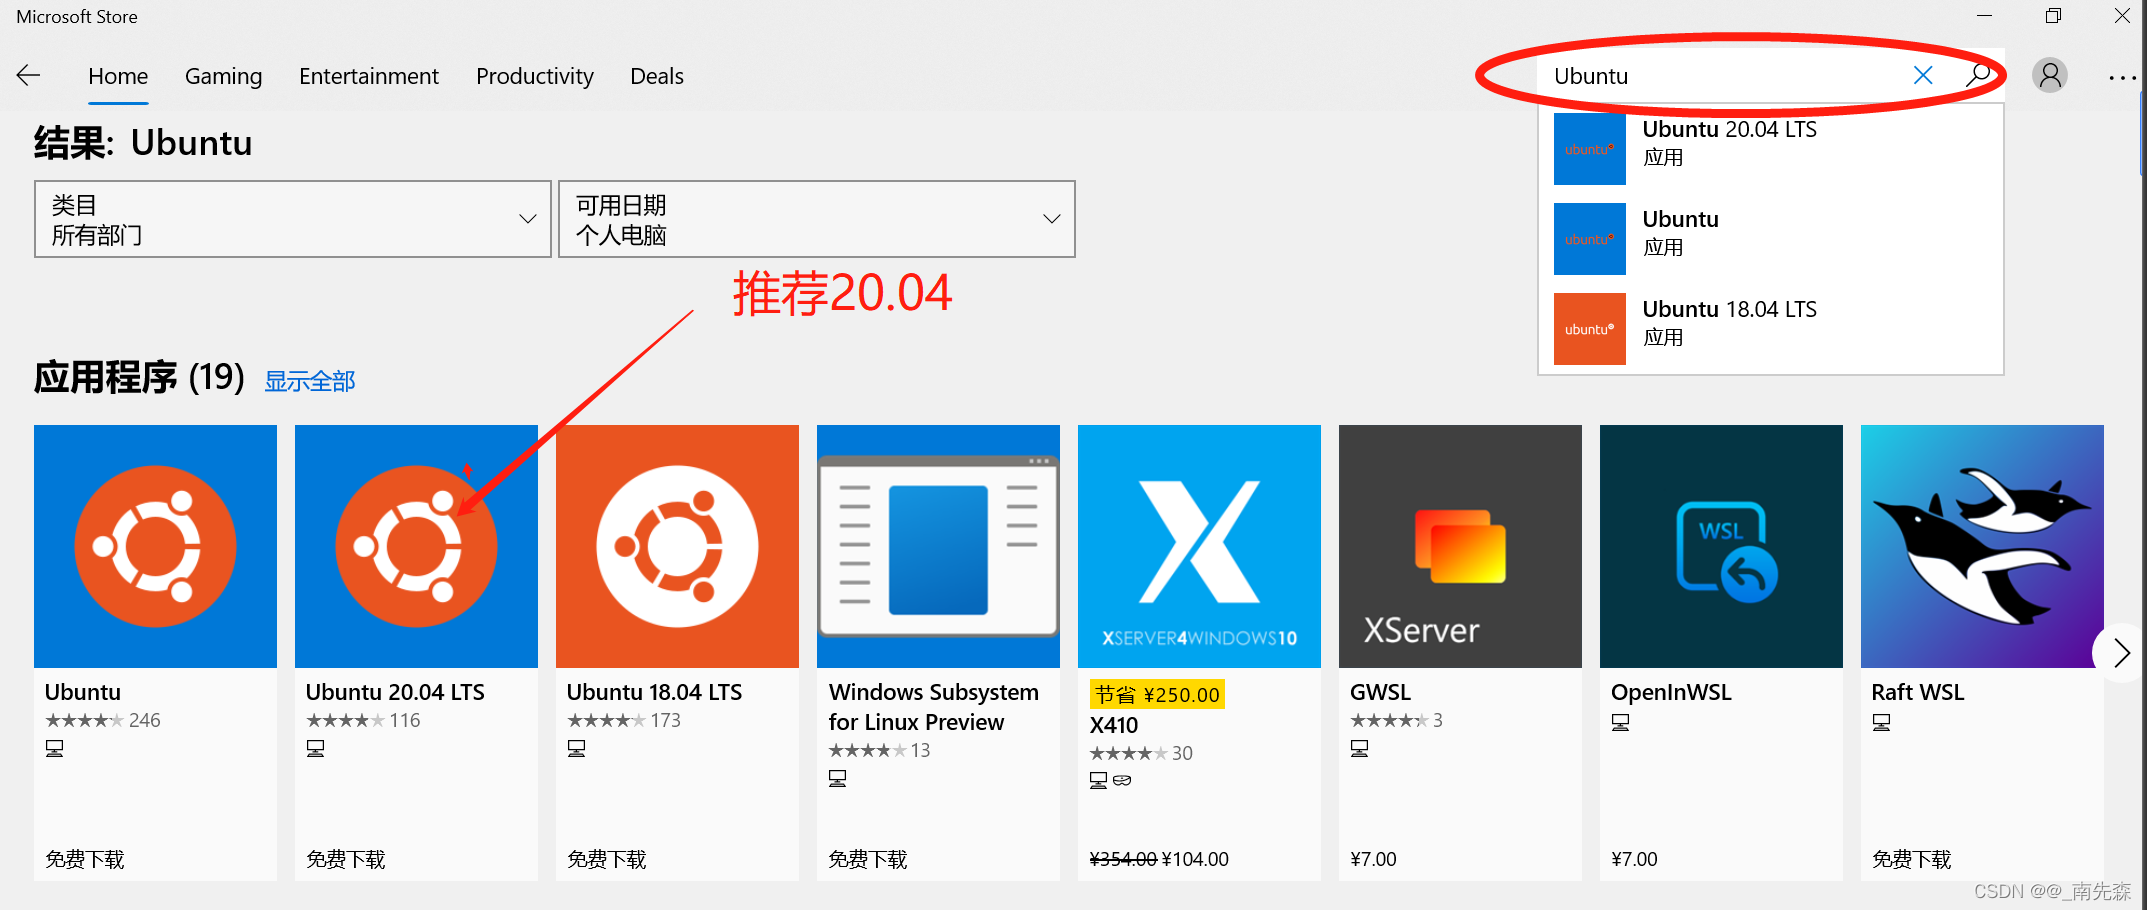Open the GWSL XServer tile
2147x910 pixels.
coord(1460,546)
